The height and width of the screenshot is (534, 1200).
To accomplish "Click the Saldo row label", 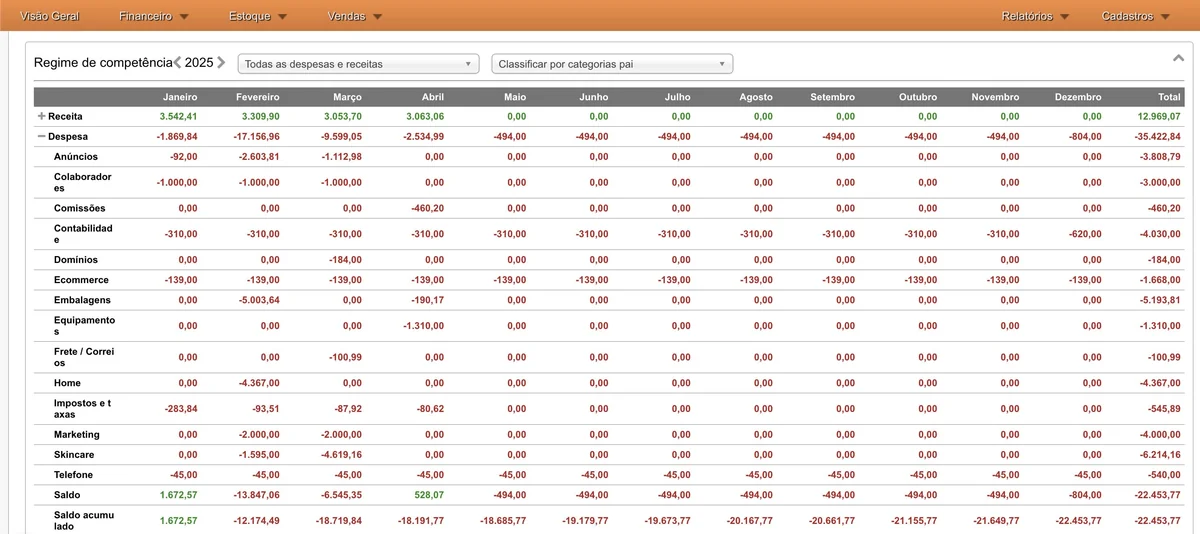I will pyautogui.click(x=67, y=495).
